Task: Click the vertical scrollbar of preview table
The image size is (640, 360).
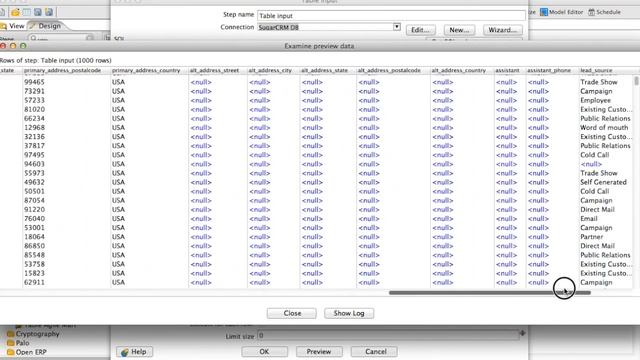Action: pyautogui.click(x=636, y=81)
